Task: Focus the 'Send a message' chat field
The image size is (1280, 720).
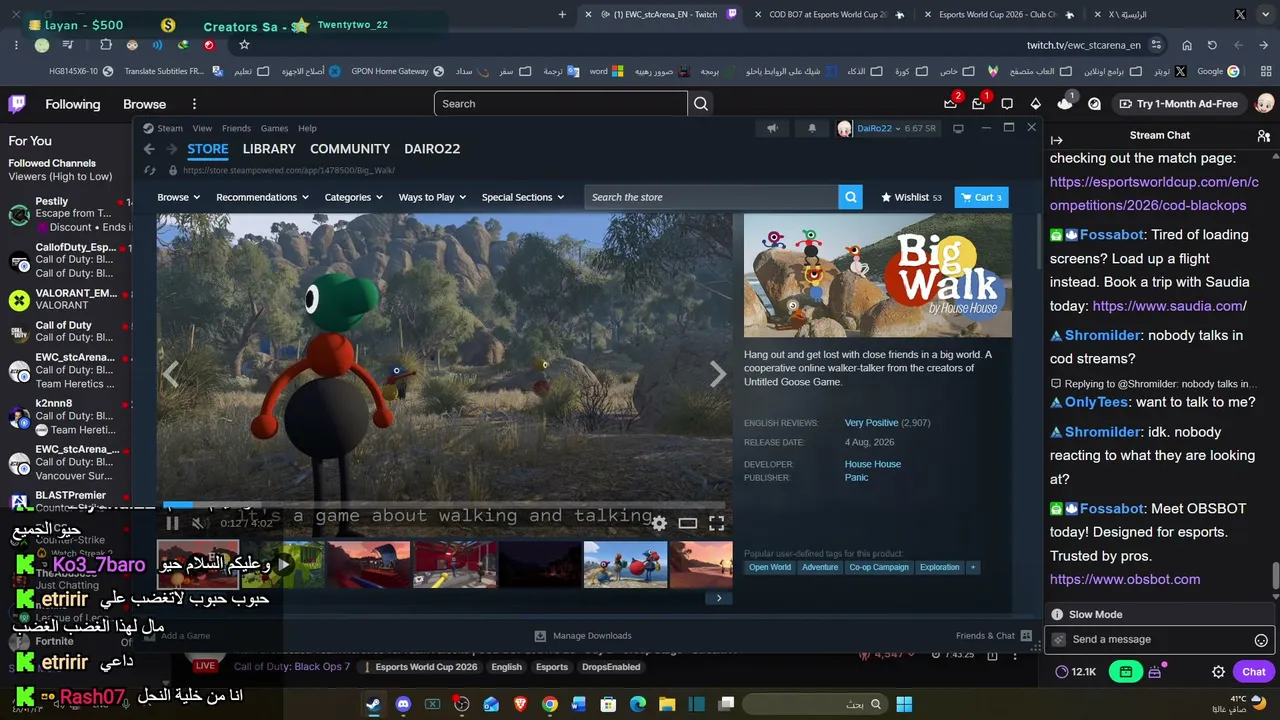Action: click(x=1160, y=640)
